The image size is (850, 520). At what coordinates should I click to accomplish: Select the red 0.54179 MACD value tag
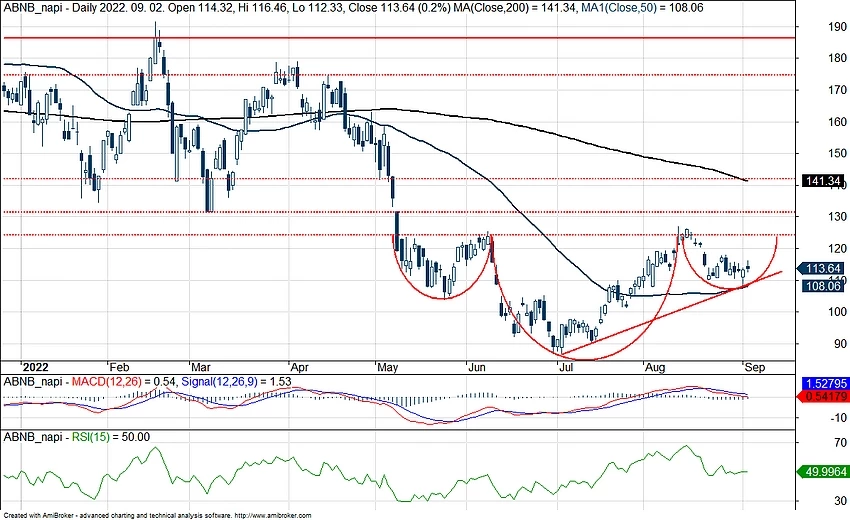822,397
